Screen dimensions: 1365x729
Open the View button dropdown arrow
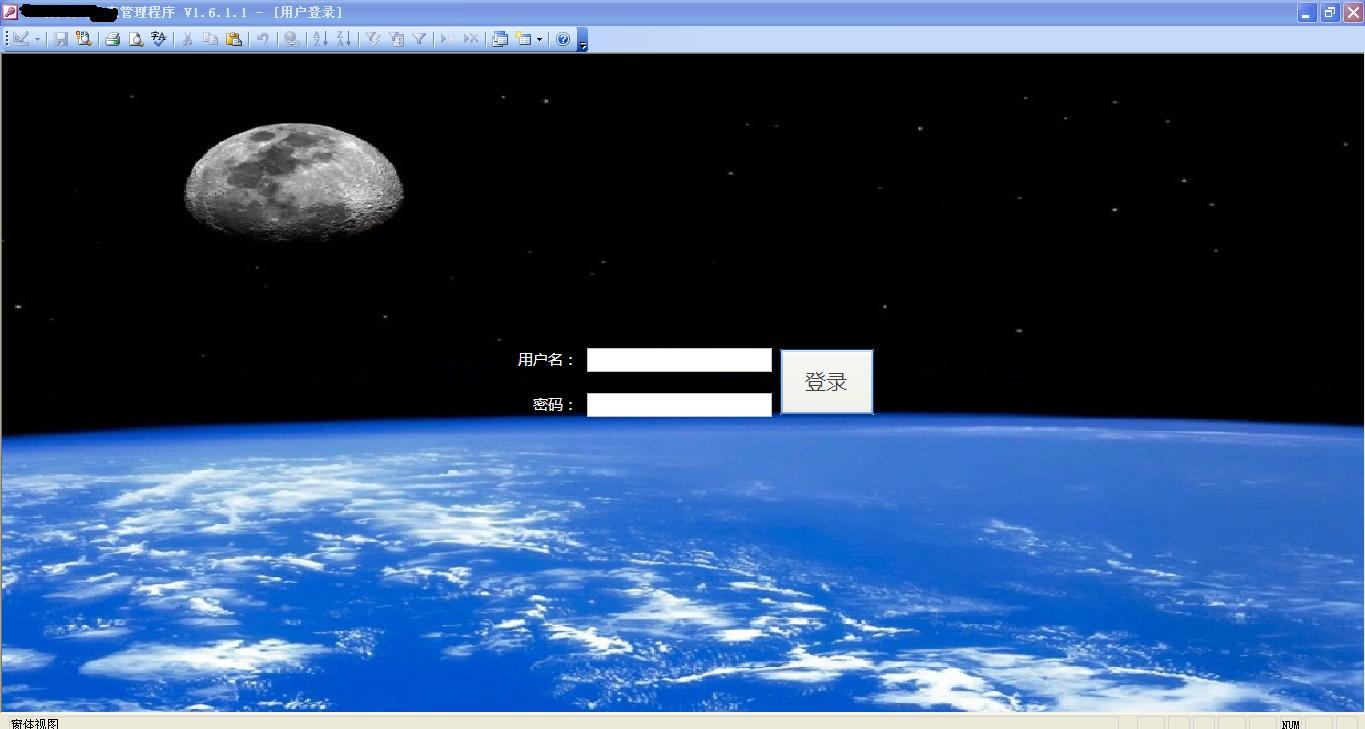[37, 39]
